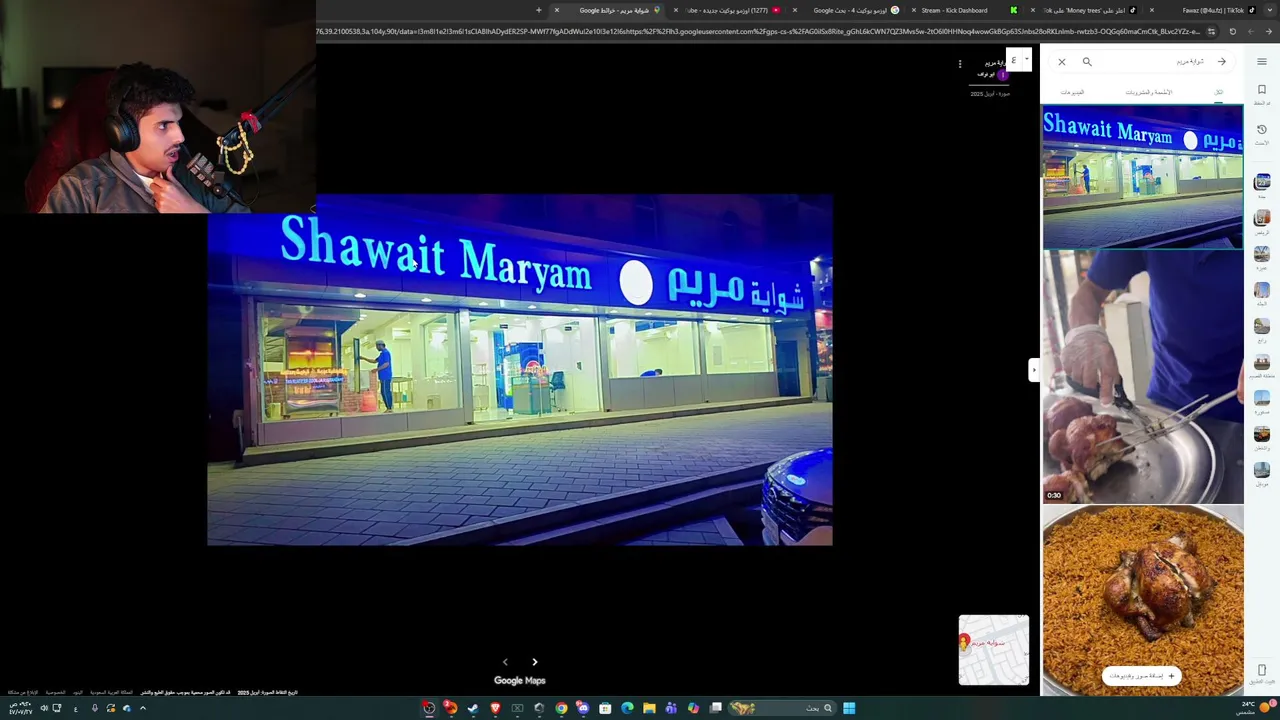The image size is (1280, 720).
Task: Open Microsoft Edge from the taskbar
Action: [627, 708]
